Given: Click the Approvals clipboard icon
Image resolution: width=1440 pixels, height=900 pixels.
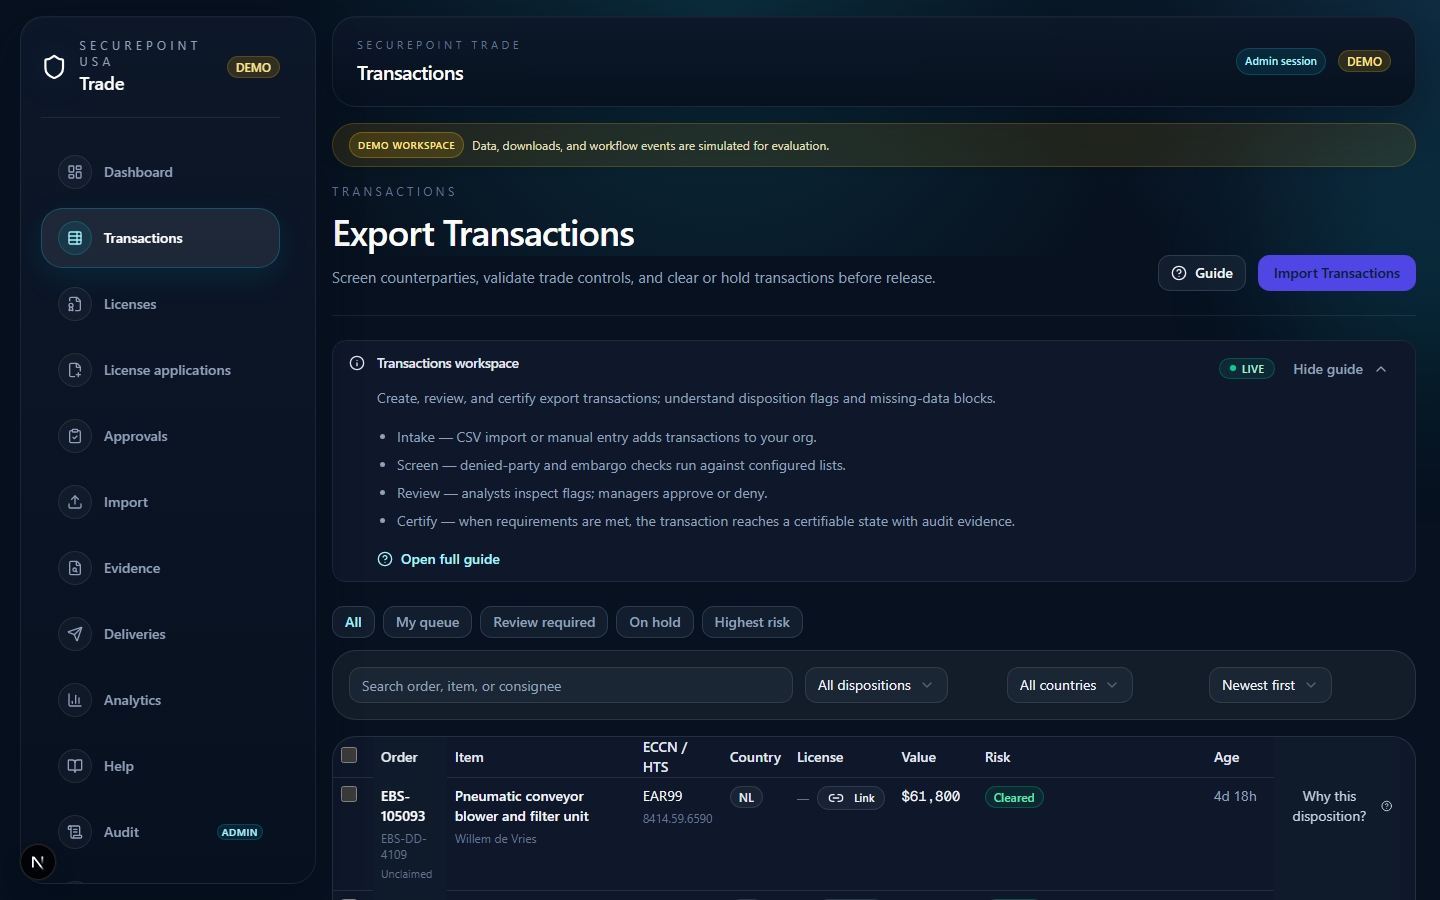Looking at the screenshot, I should (75, 436).
